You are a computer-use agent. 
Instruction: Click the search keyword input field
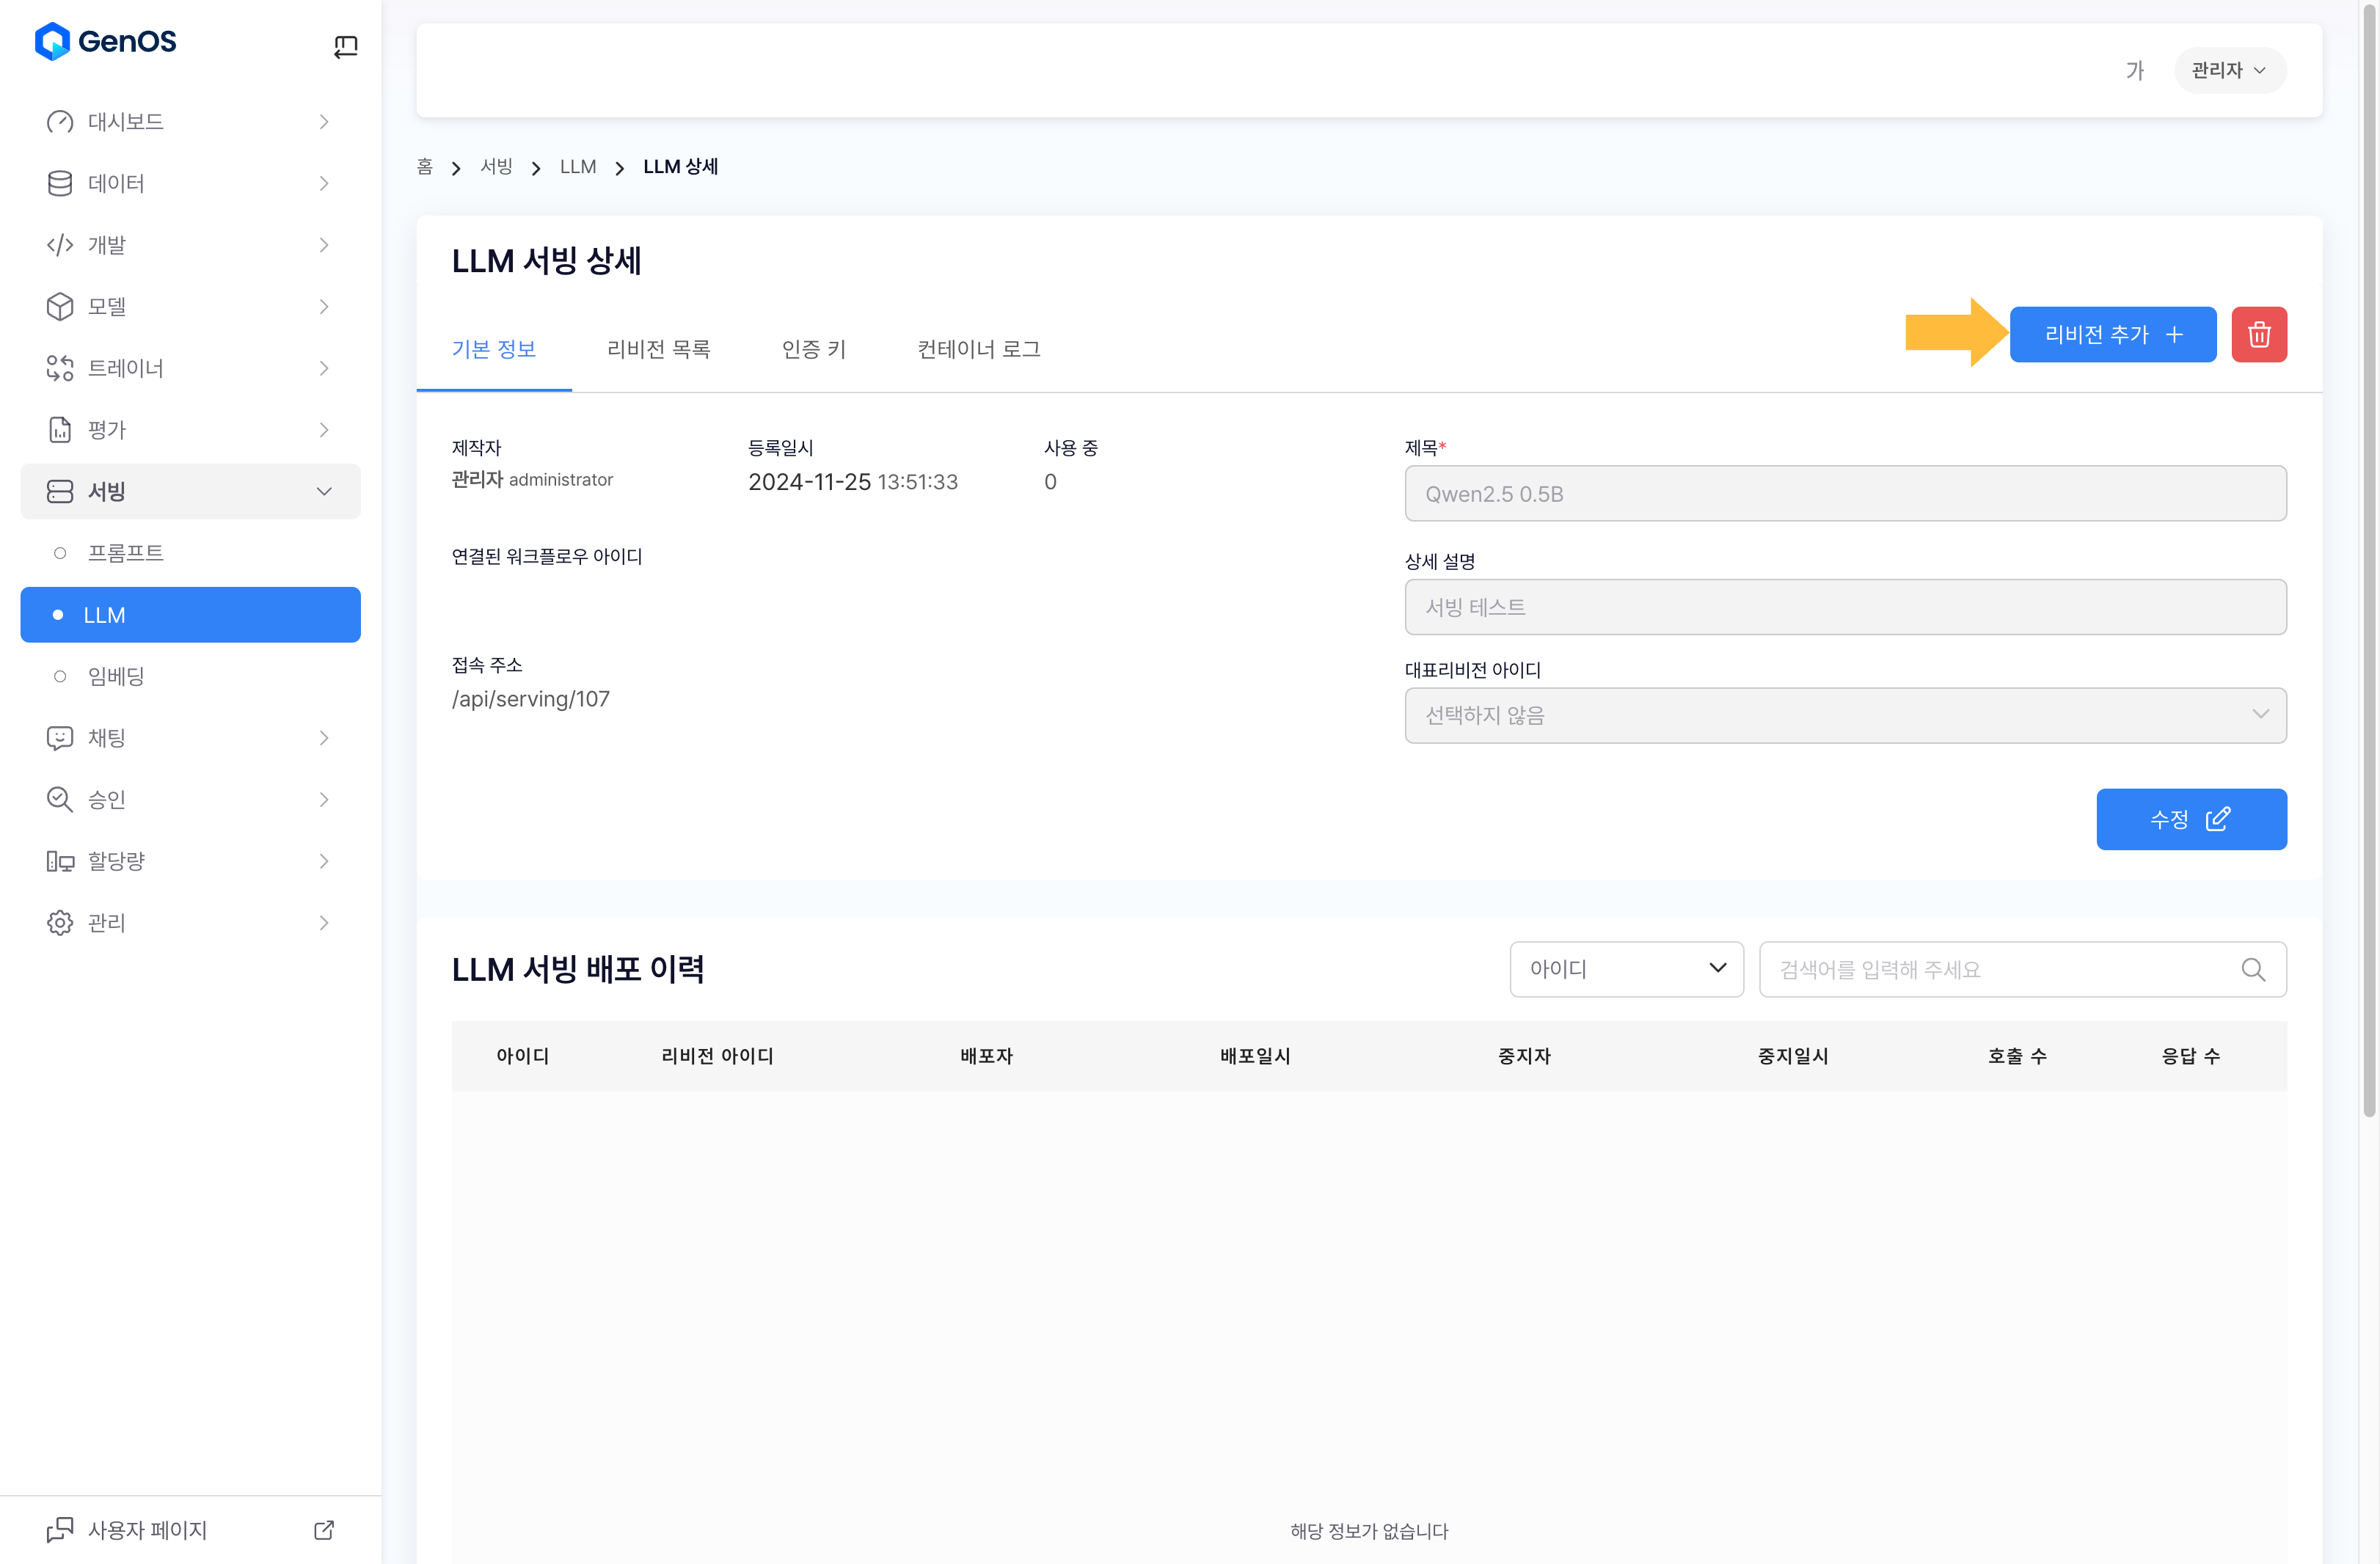[x=2000, y=969]
